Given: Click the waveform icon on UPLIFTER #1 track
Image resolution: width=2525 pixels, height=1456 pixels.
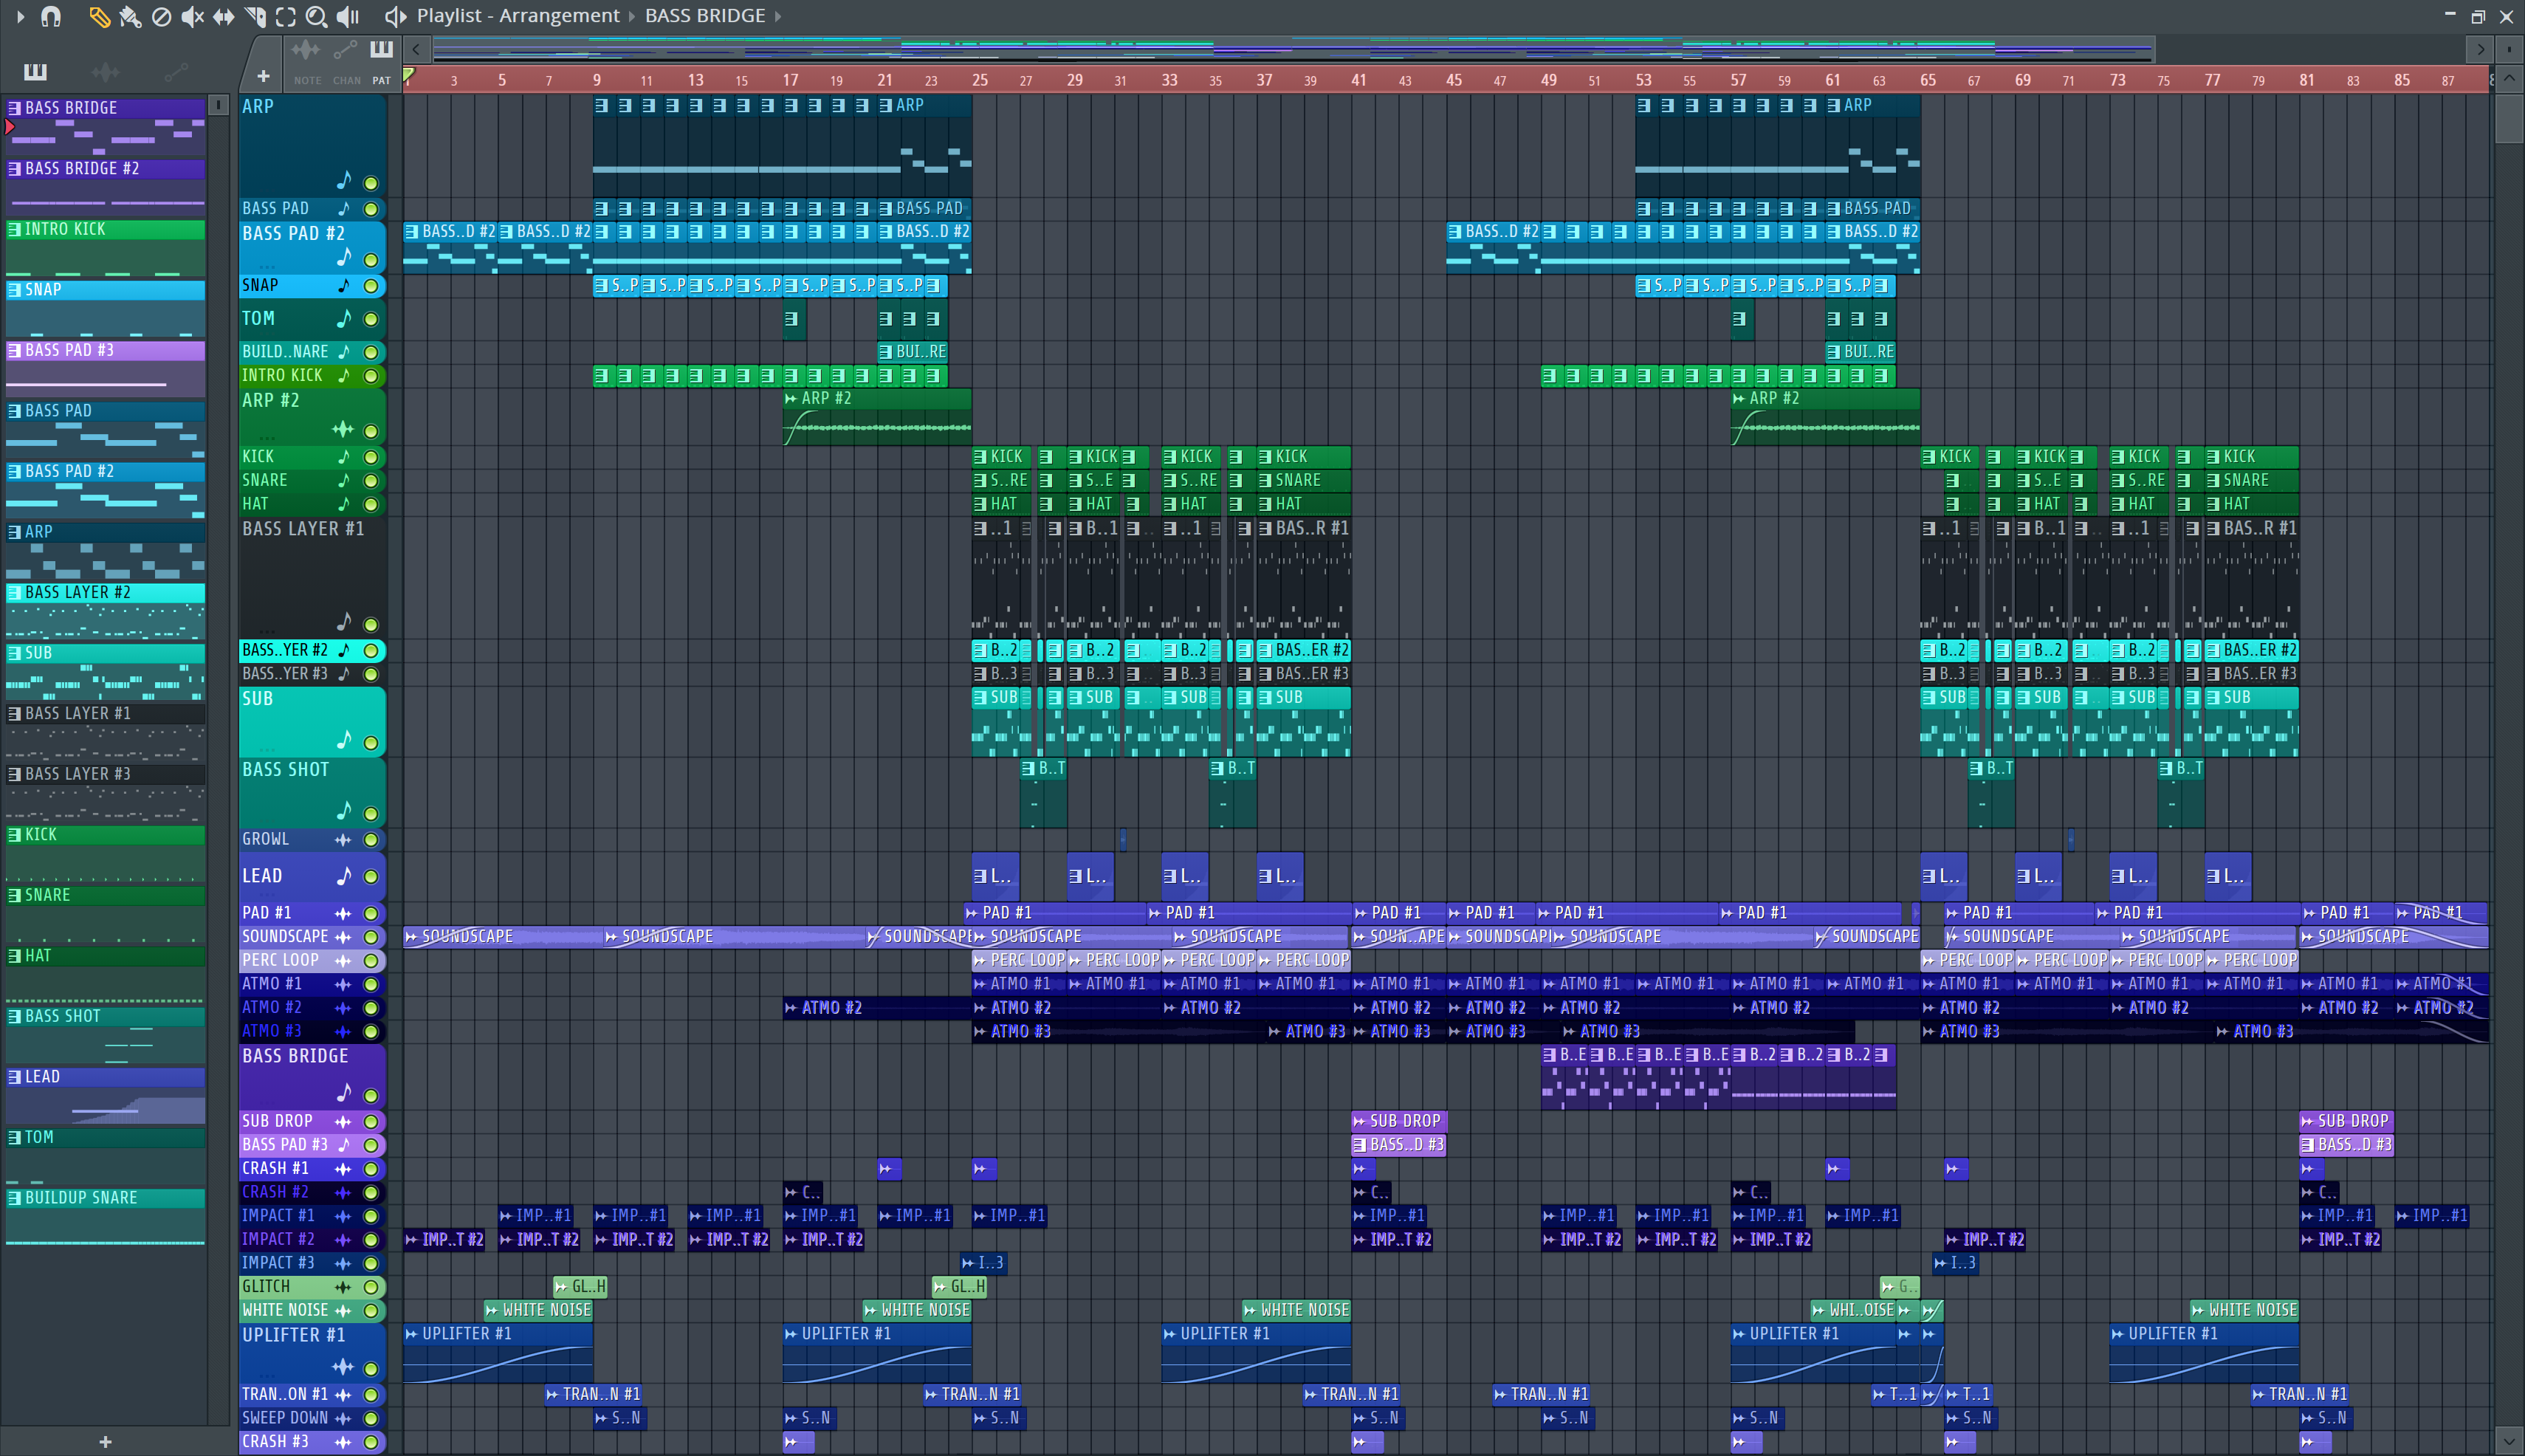Looking at the screenshot, I should point(343,1366).
